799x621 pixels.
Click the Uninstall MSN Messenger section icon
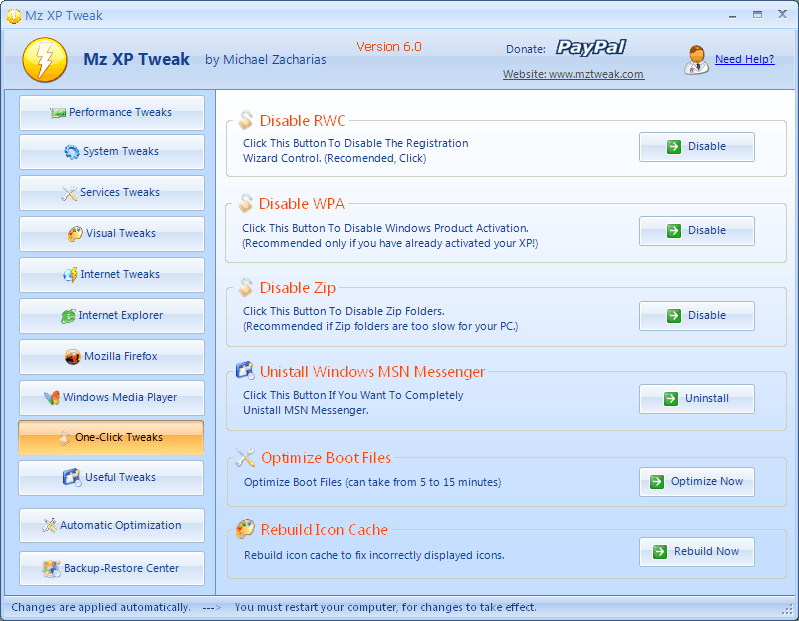[245, 371]
